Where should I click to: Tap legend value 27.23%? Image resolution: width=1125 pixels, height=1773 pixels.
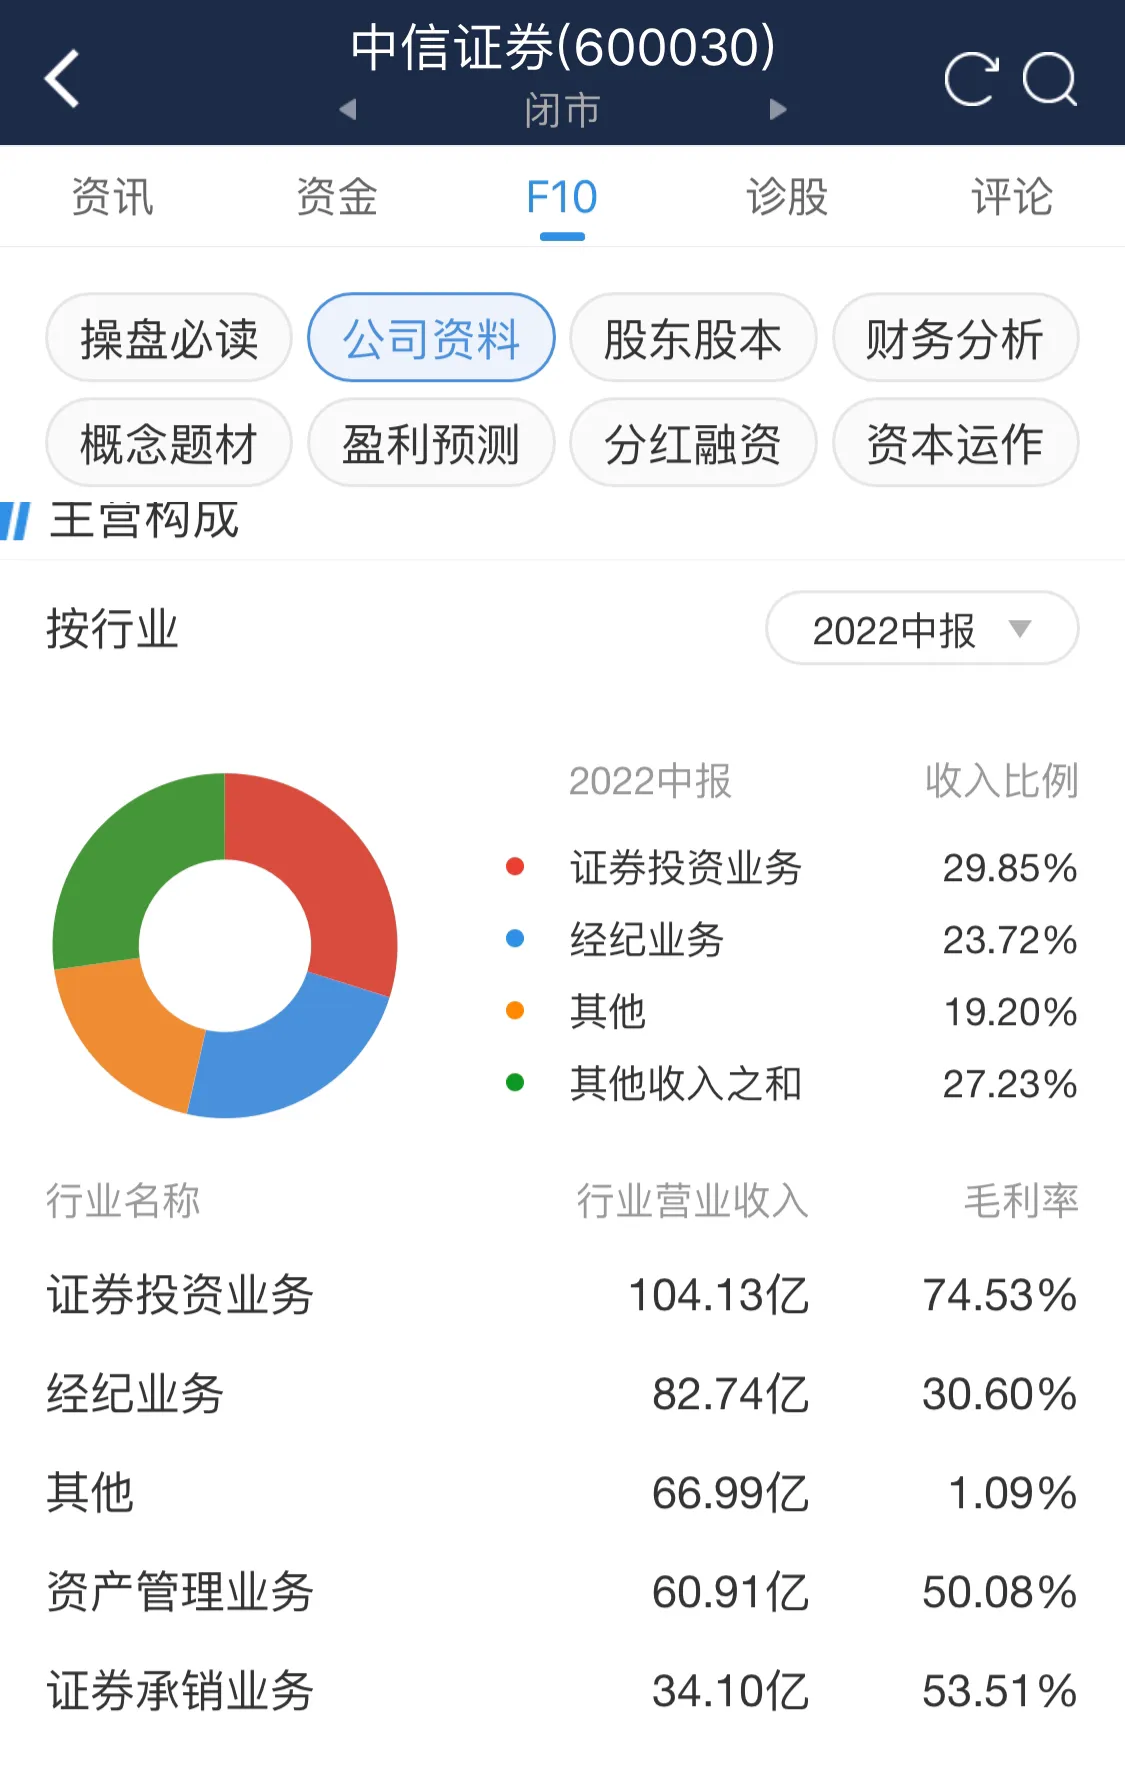click(1010, 1083)
